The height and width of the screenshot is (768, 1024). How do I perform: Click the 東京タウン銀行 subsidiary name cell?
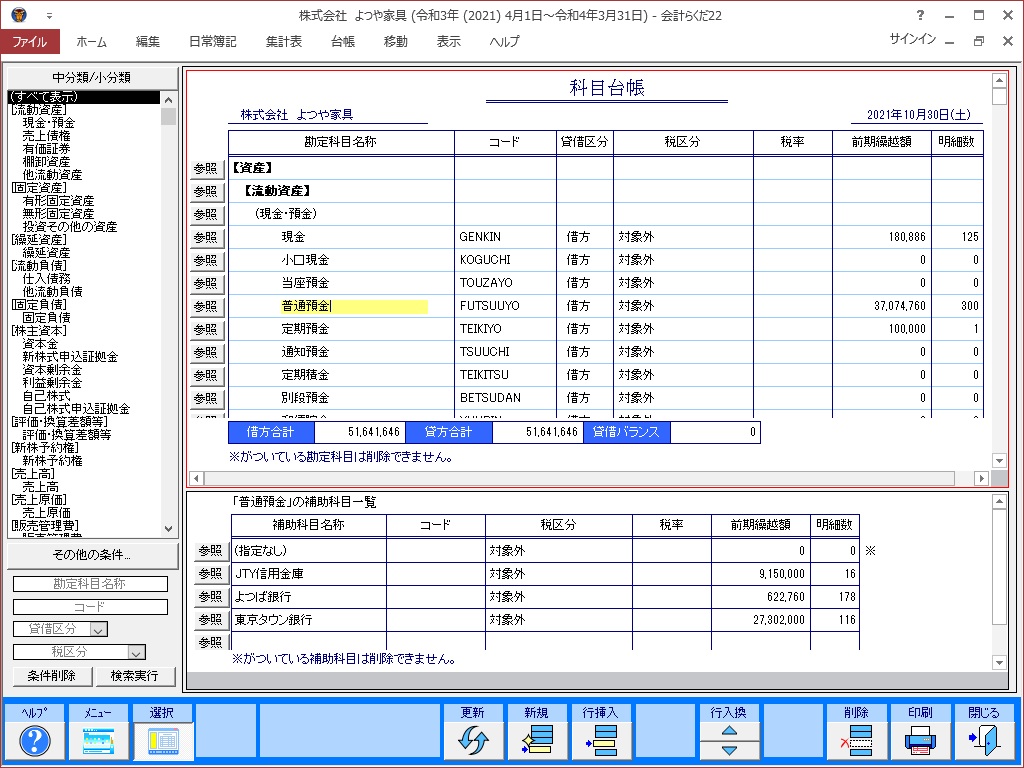pyautogui.click(x=309, y=620)
